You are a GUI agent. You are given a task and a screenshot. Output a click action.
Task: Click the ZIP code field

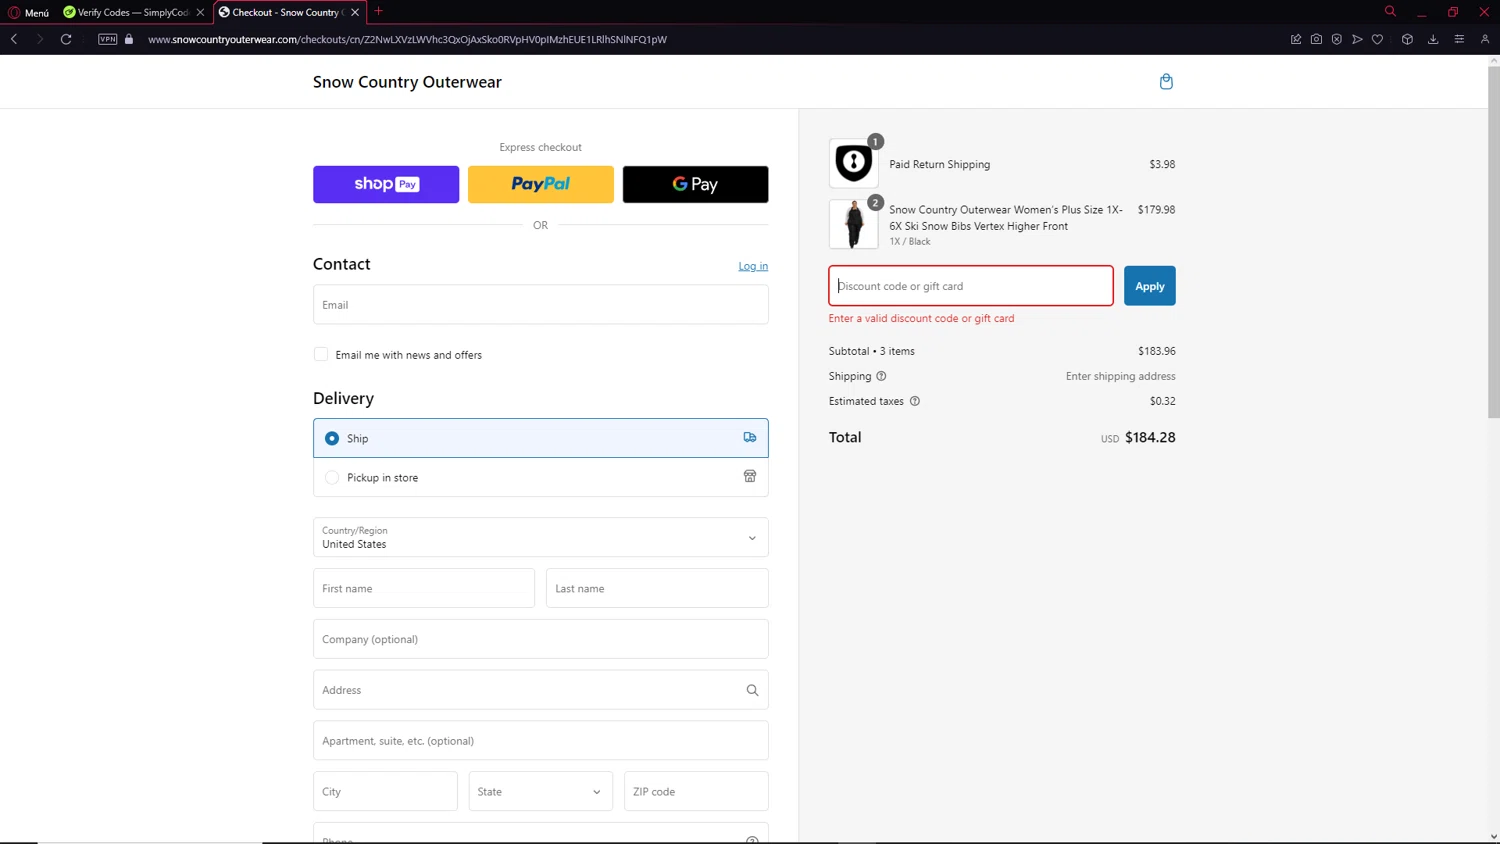pos(696,791)
